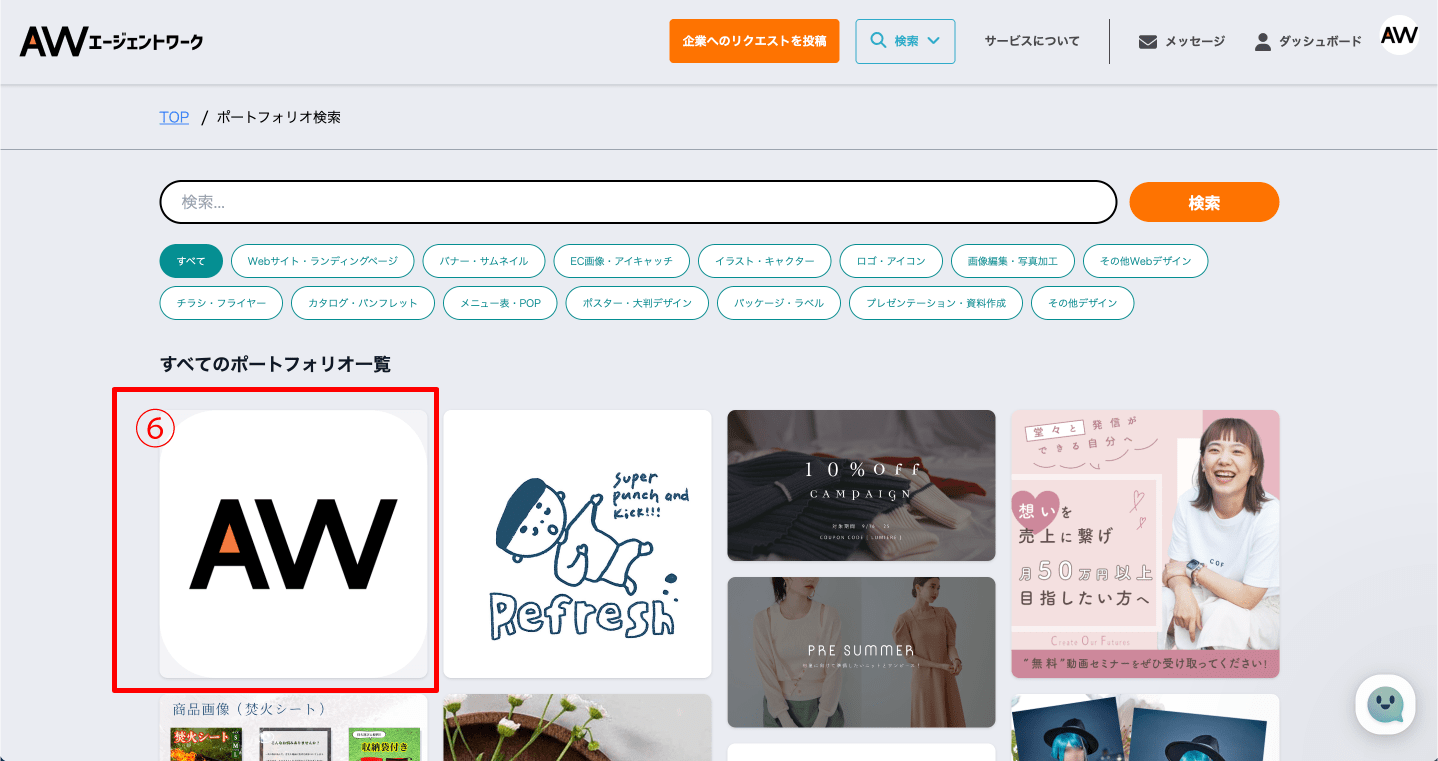1438x761 pixels.
Task: Open the AW profile avatar
Action: (x=1399, y=36)
